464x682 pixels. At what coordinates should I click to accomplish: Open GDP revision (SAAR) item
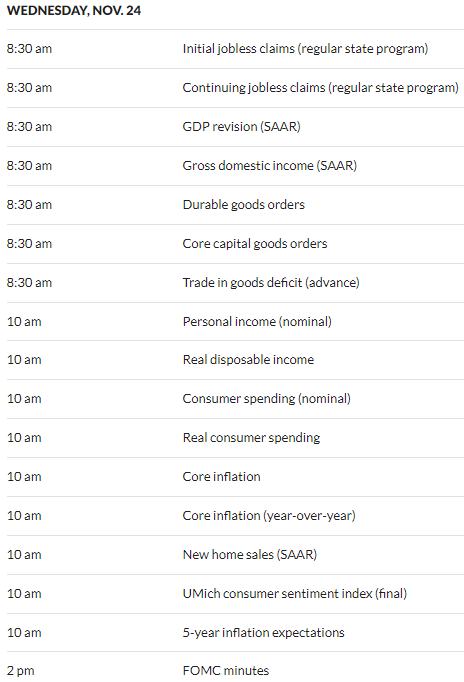coord(241,127)
